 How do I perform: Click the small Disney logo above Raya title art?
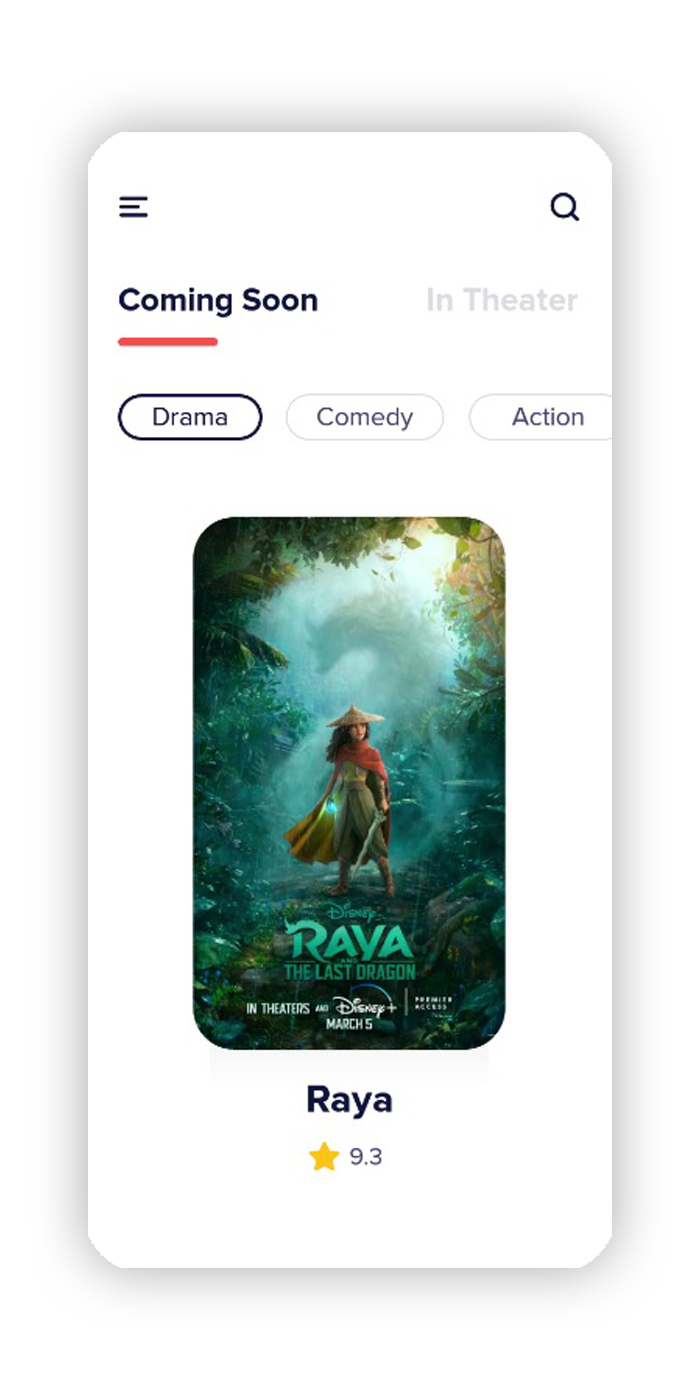pyautogui.click(x=350, y=912)
